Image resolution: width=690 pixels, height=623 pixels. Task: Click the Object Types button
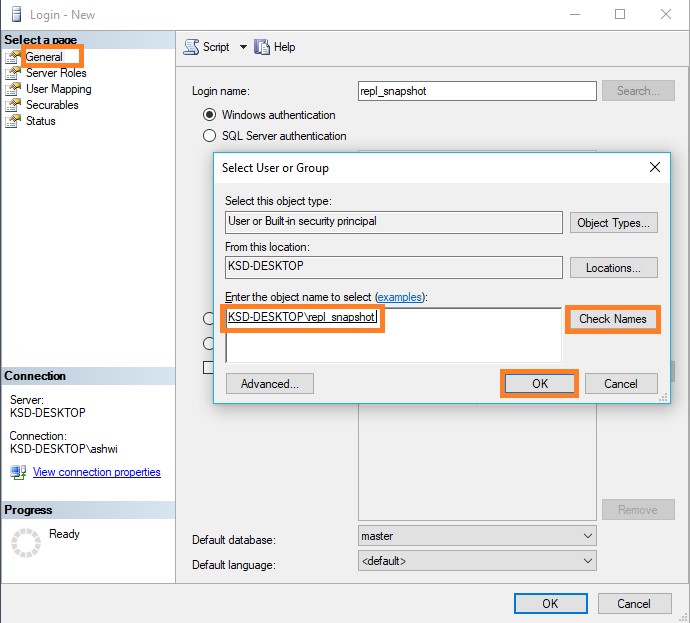pos(613,223)
